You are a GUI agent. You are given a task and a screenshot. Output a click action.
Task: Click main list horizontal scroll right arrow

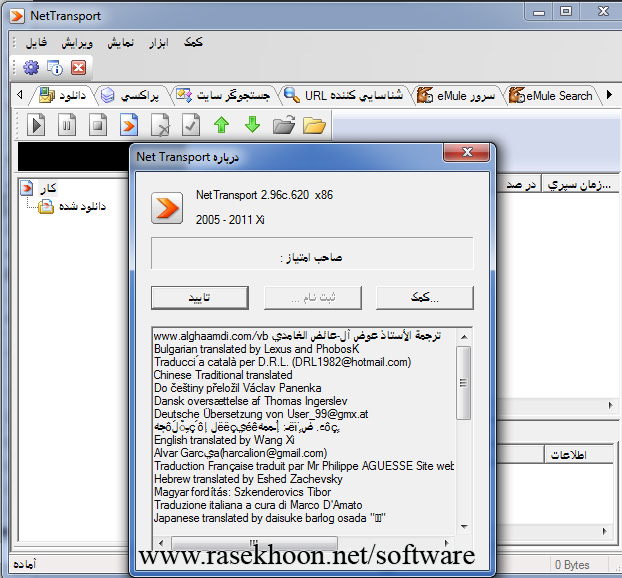click(610, 405)
